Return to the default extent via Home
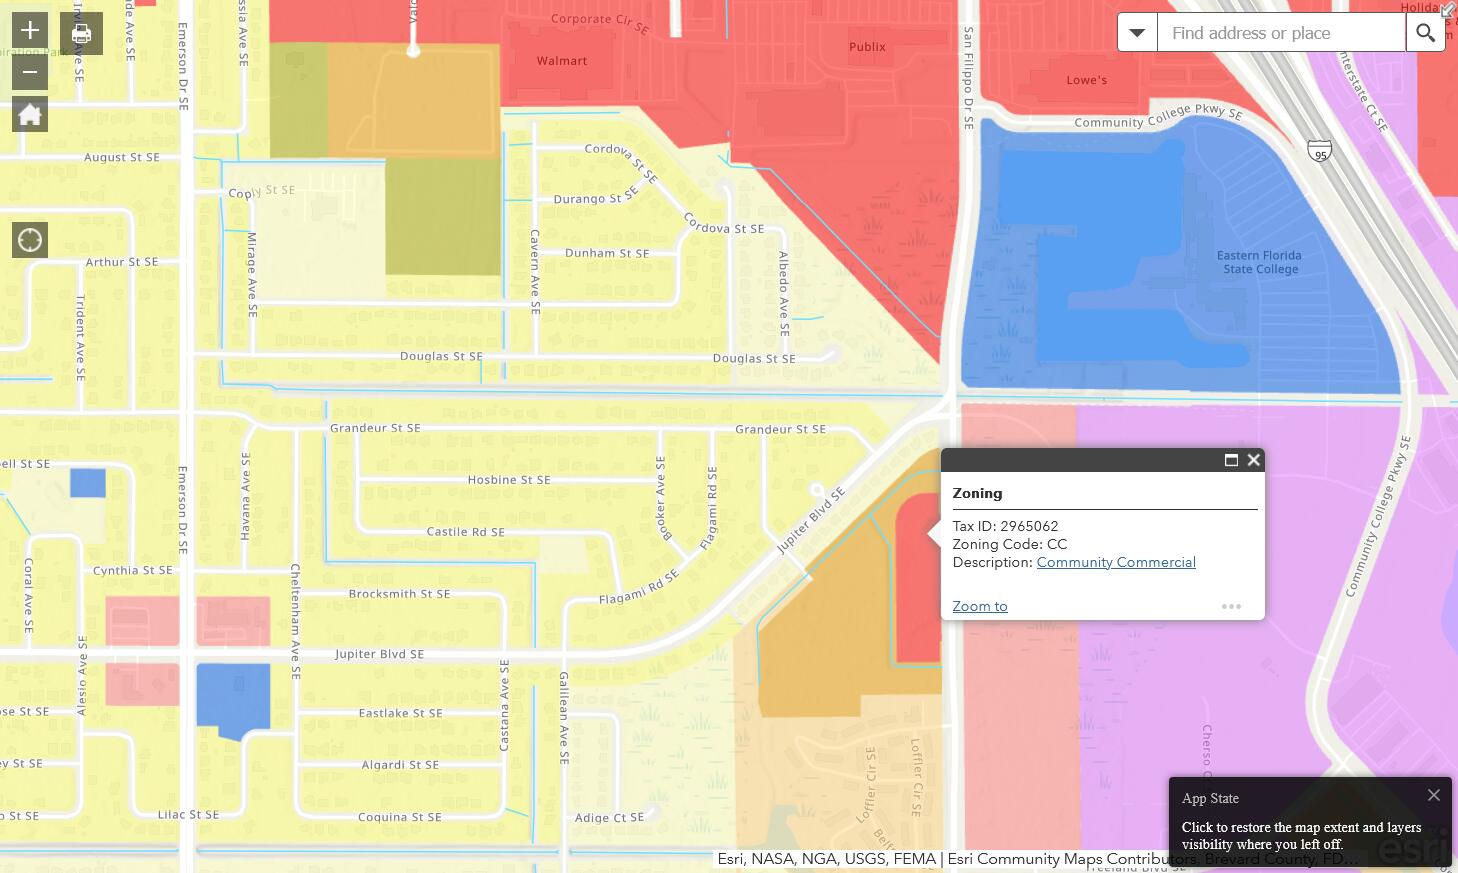The width and height of the screenshot is (1458, 873). [x=30, y=115]
